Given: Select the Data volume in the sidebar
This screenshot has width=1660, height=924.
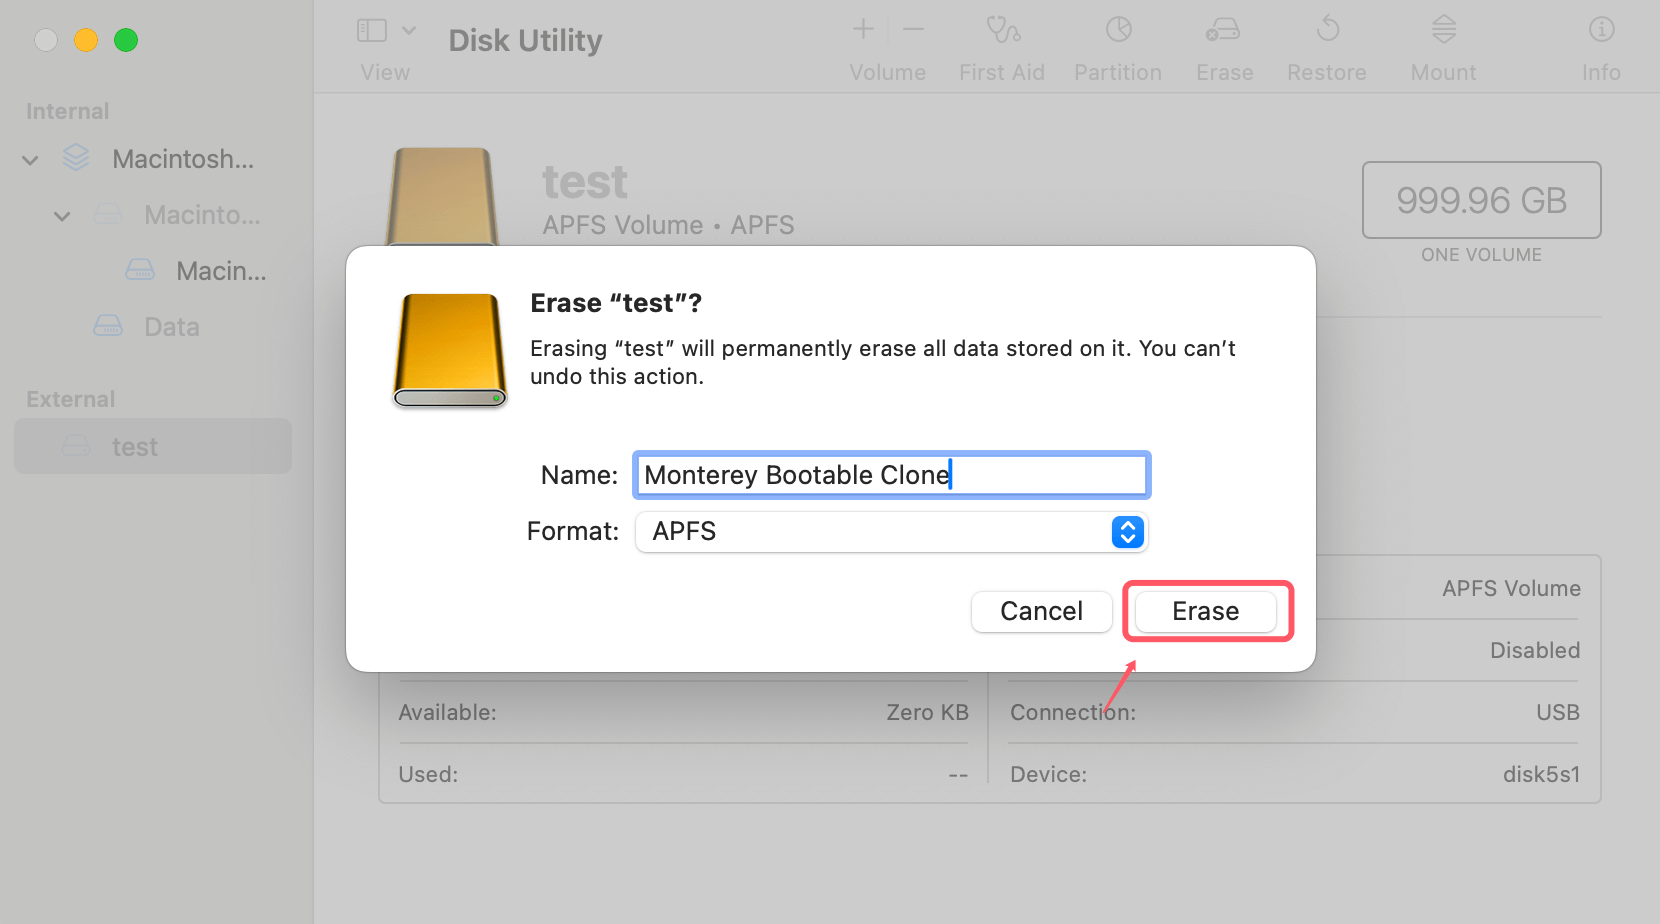Looking at the screenshot, I should click(171, 326).
